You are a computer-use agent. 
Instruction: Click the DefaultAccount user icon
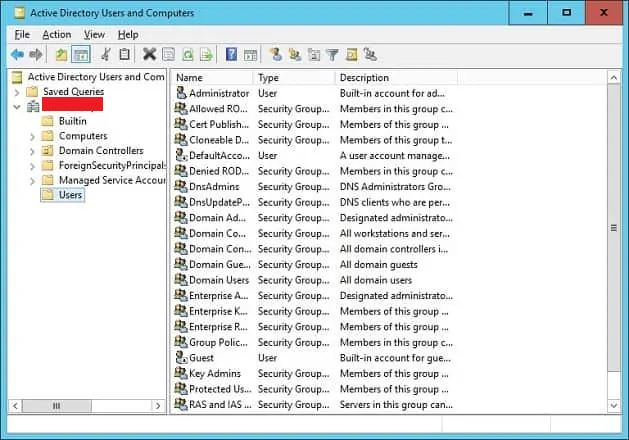pyautogui.click(x=181, y=155)
